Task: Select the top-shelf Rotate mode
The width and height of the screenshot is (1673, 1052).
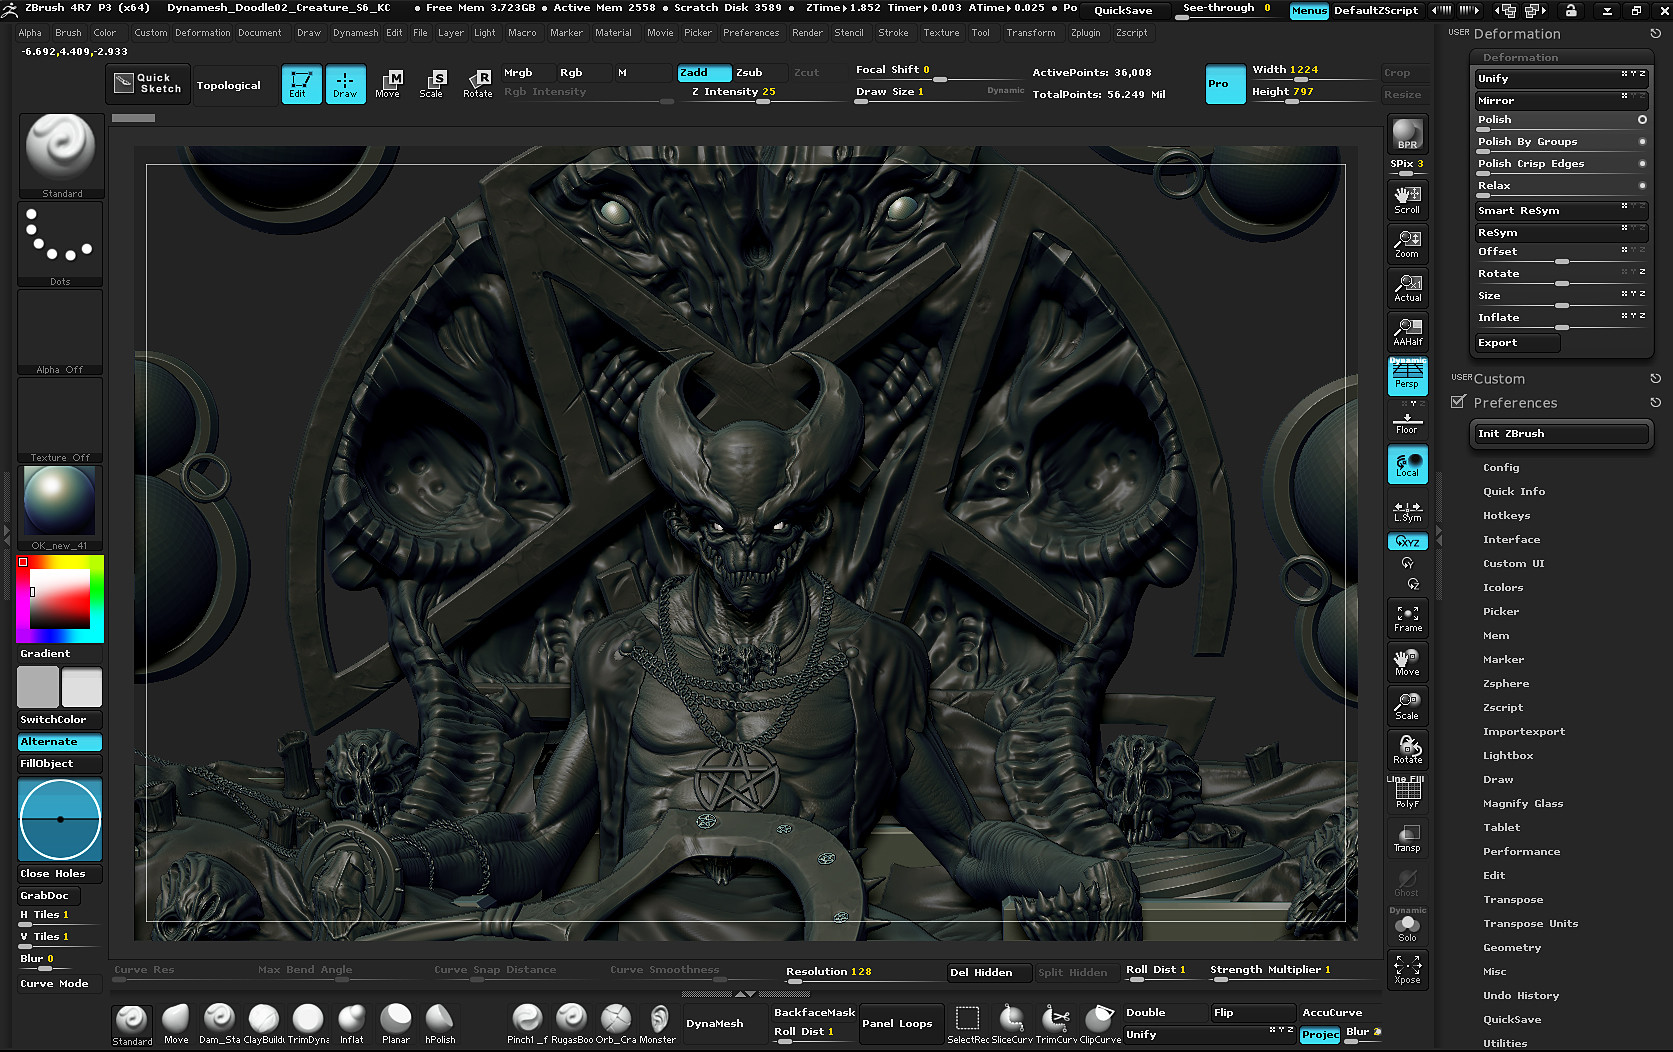Action: click(x=477, y=84)
